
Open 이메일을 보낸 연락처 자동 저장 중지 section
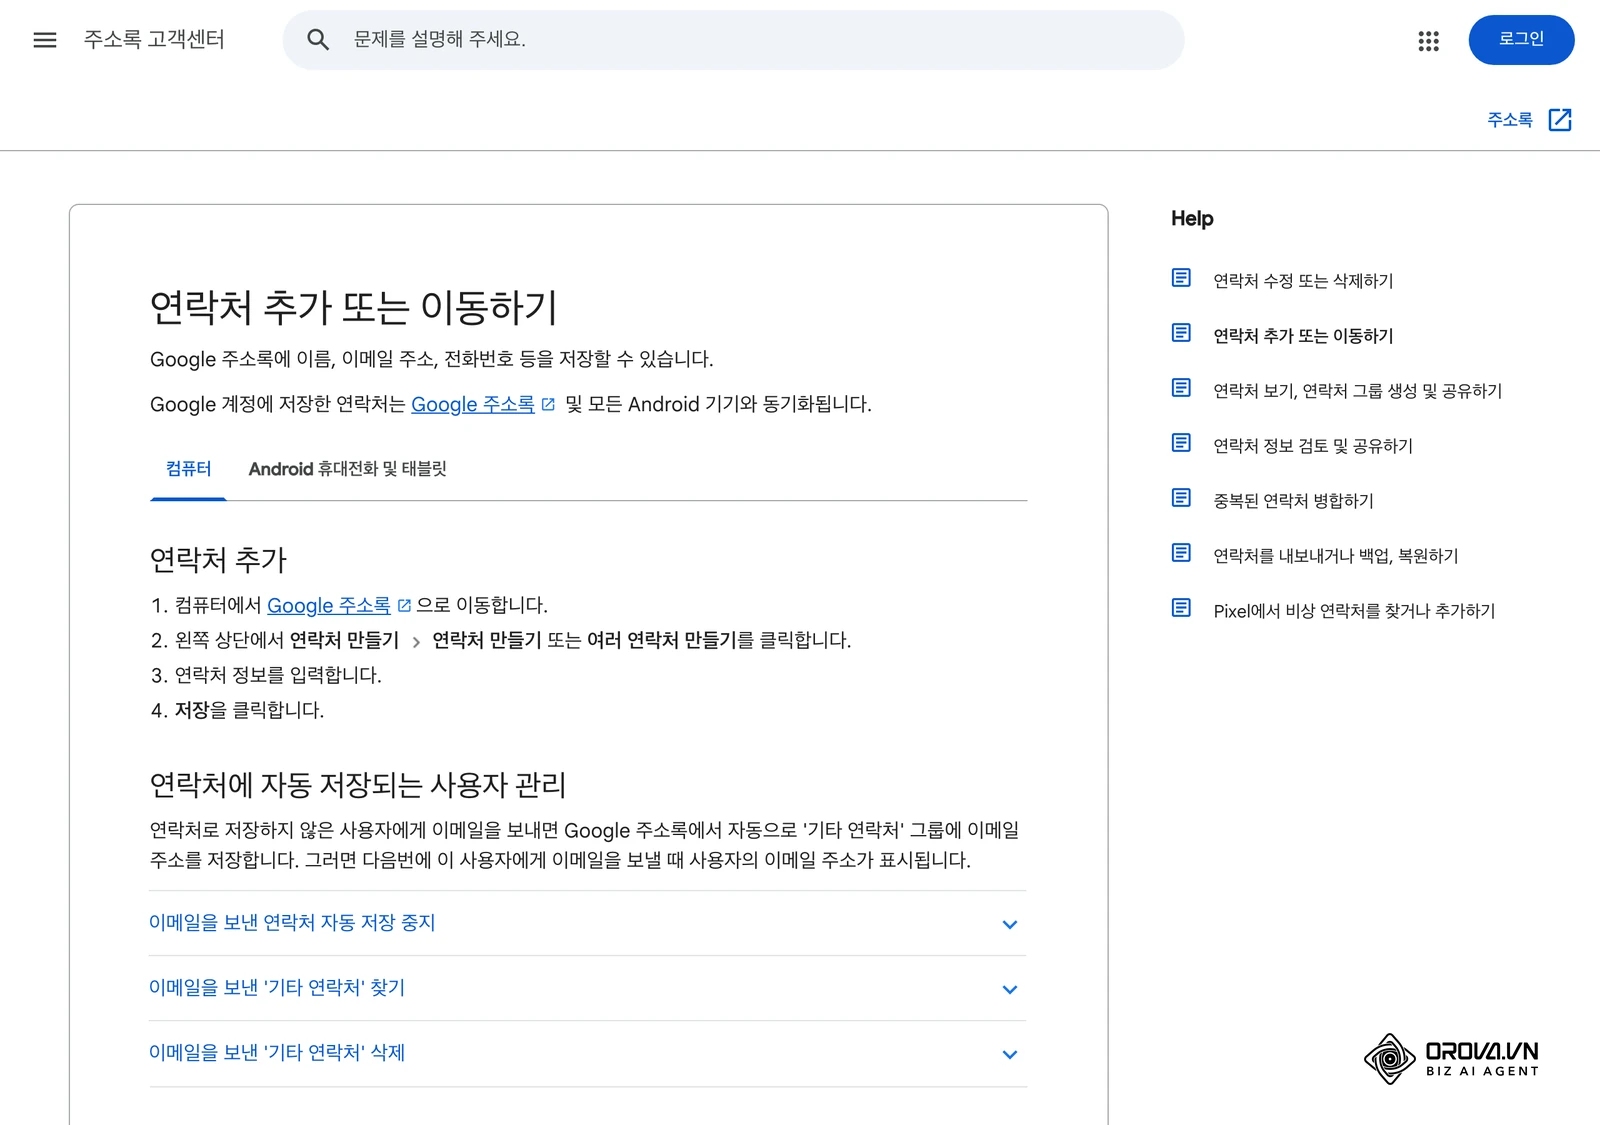(x=588, y=923)
